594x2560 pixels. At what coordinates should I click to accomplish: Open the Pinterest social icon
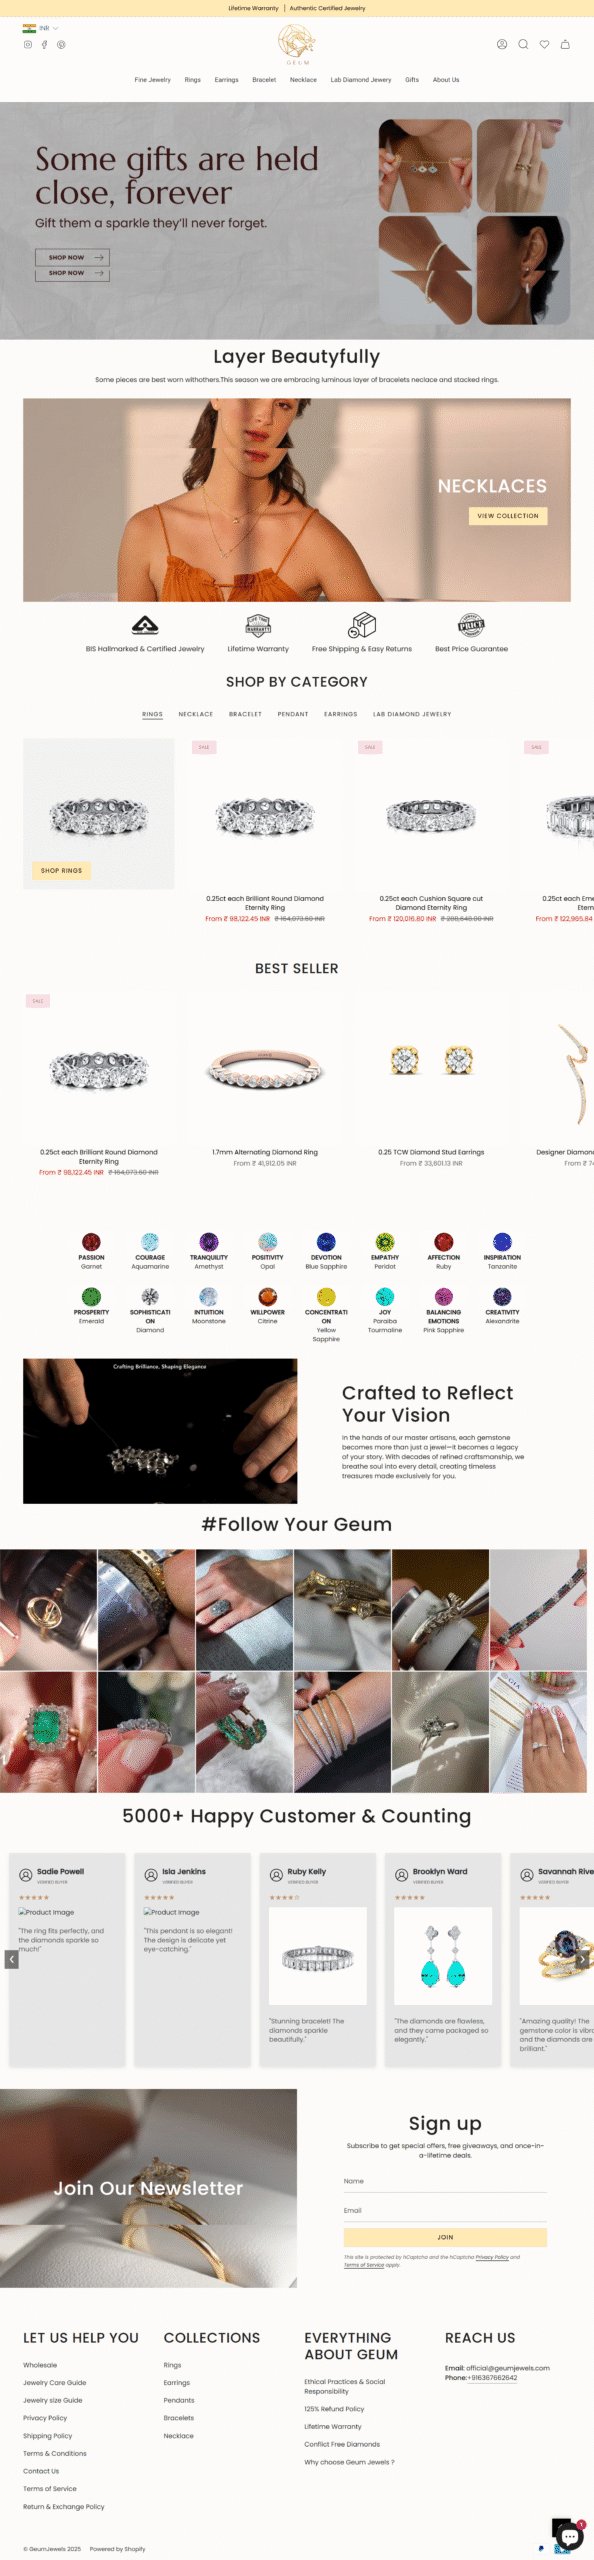coord(61,44)
